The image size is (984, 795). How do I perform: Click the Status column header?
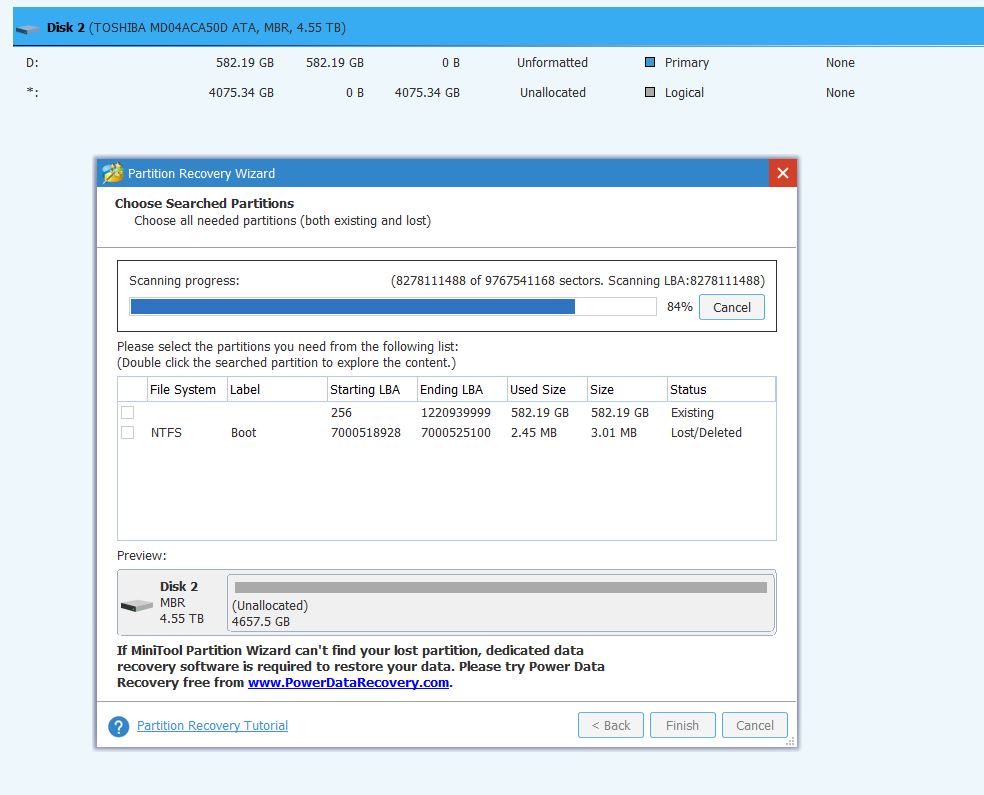721,389
